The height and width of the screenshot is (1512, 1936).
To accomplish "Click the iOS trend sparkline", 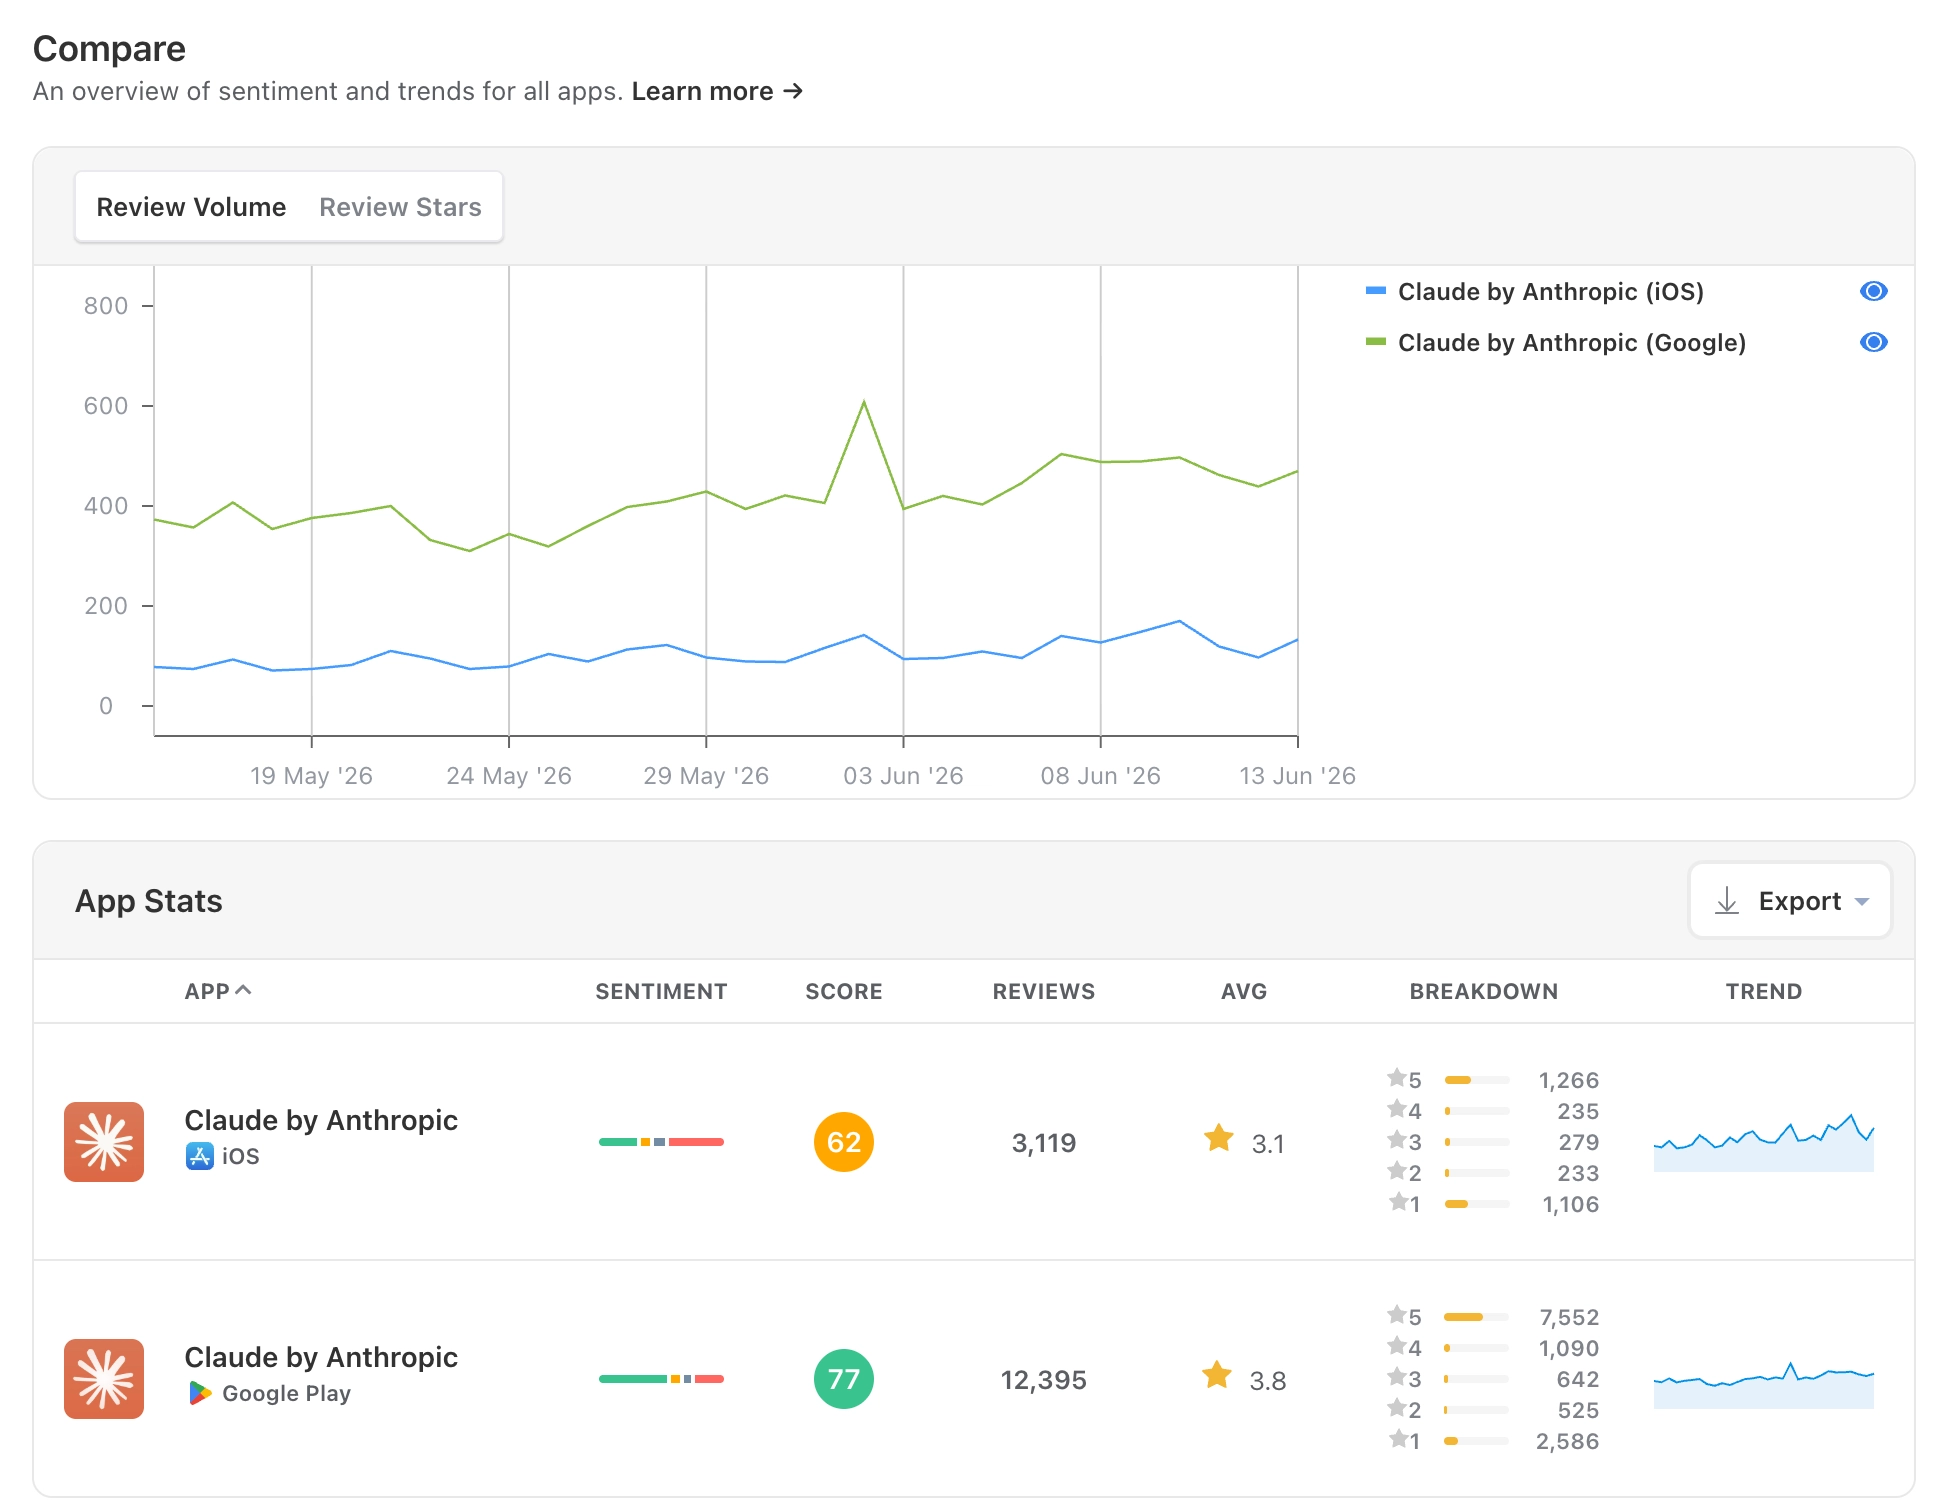I will (1764, 1142).
